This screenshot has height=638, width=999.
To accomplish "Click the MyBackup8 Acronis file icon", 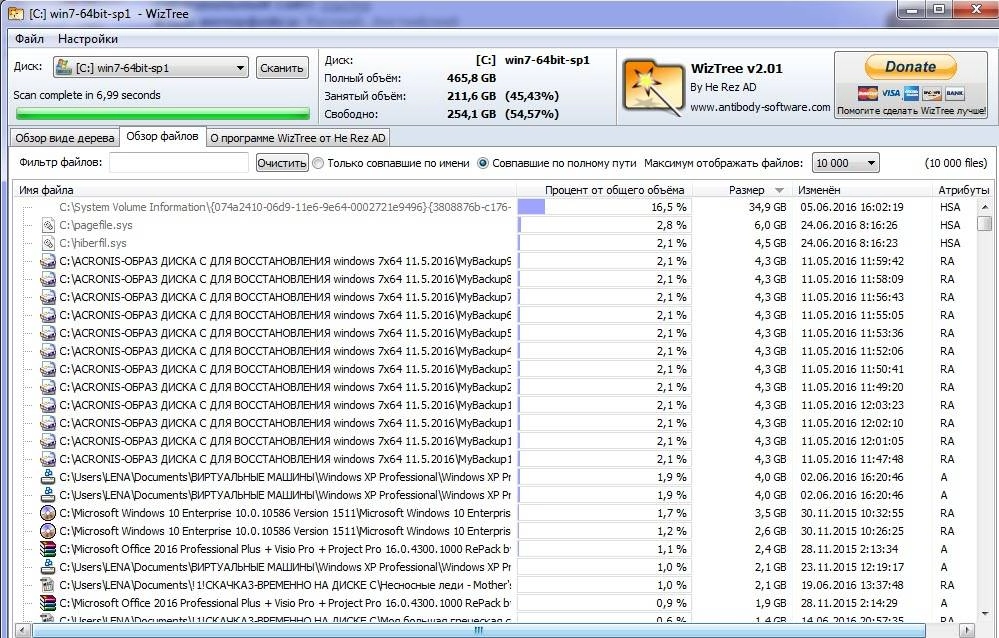I will click(48, 279).
